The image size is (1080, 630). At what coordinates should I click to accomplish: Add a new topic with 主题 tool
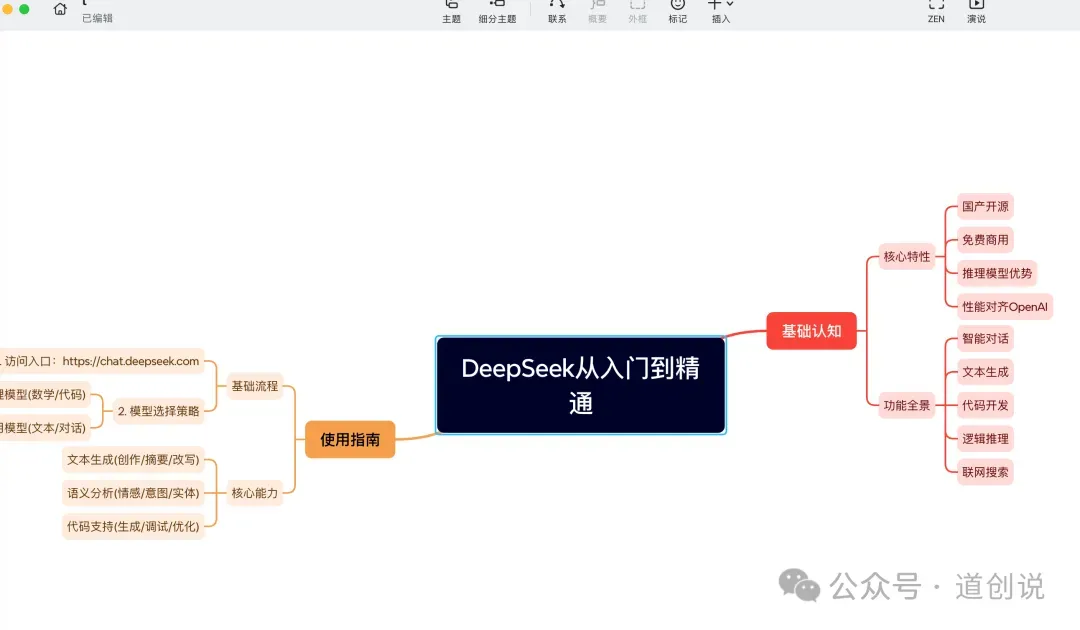451,12
